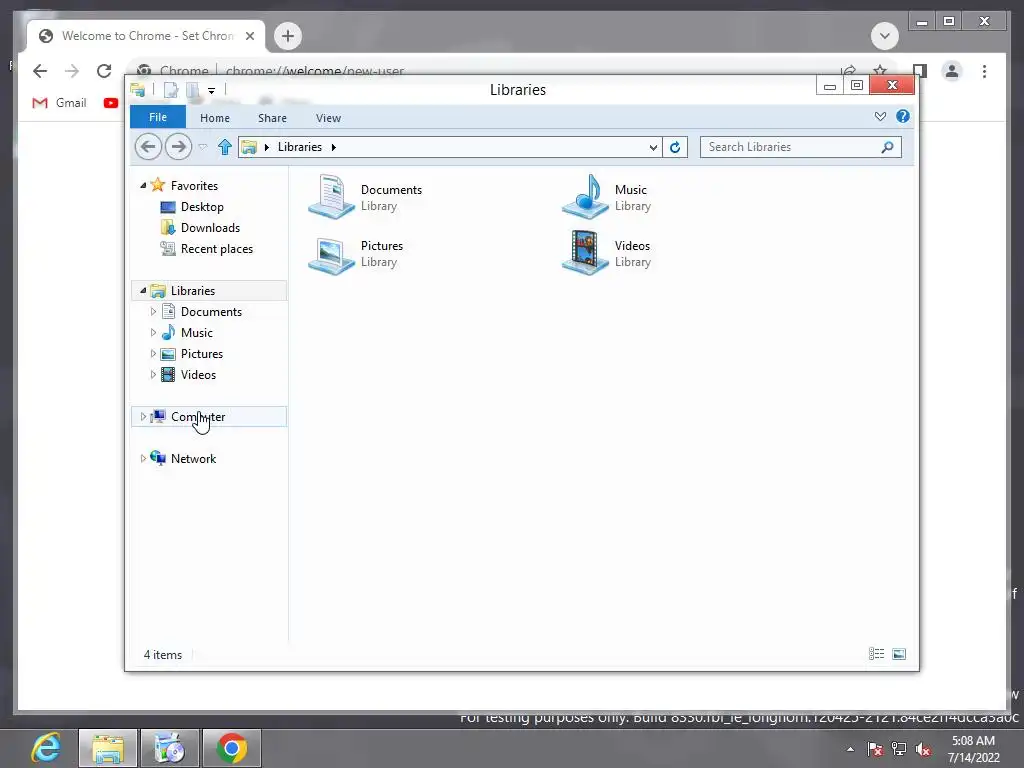Expand Music node in navigation tree
Image resolution: width=1024 pixels, height=768 pixels.
pyautogui.click(x=153, y=332)
